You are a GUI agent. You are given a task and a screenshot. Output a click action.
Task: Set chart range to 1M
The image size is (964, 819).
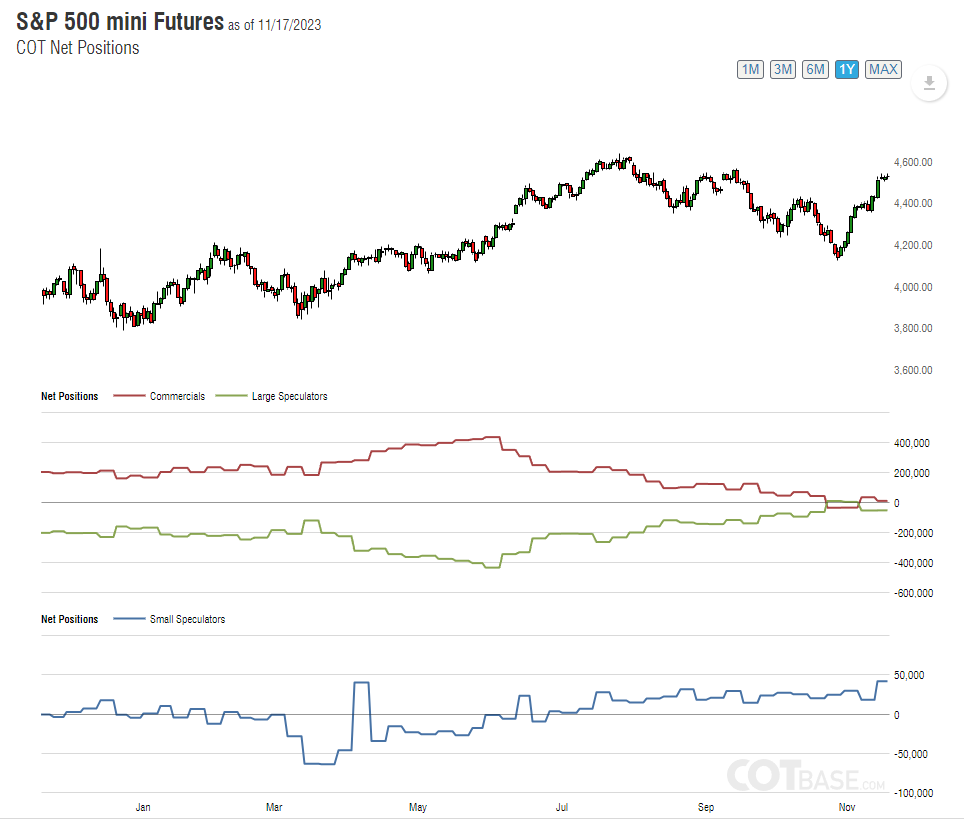click(750, 69)
